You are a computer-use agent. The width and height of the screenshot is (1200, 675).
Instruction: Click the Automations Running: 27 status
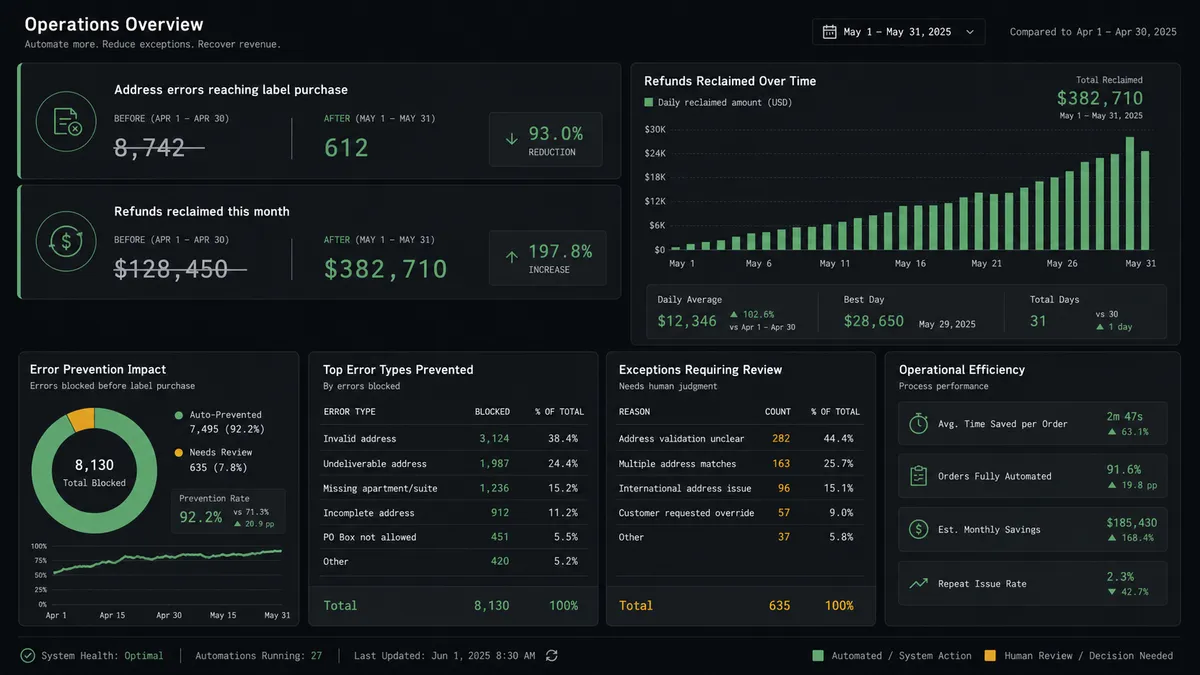[x=258, y=656]
